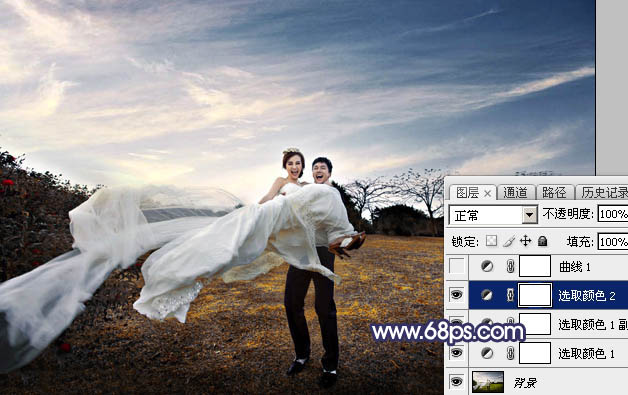This screenshot has height=395, width=628.
Task: Click the 背景 layer thumbnail
Action: click(x=488, y=382)
